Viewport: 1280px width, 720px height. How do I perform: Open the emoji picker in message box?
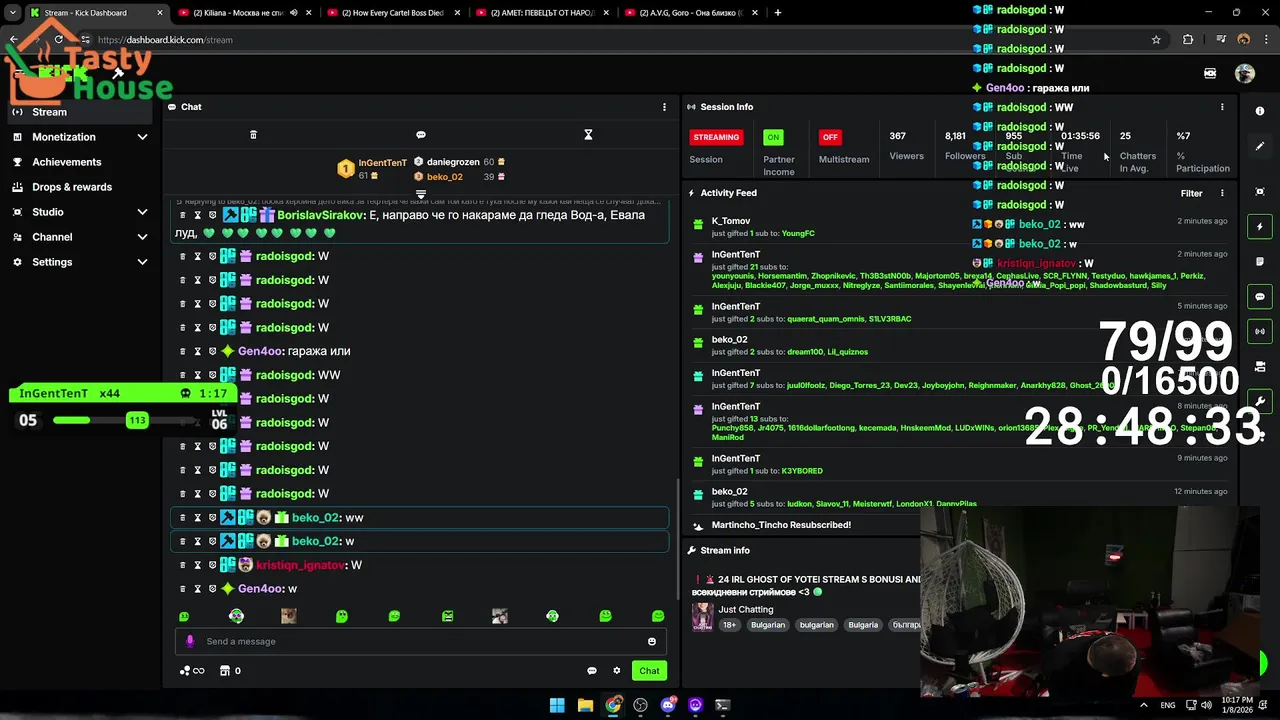652,641
